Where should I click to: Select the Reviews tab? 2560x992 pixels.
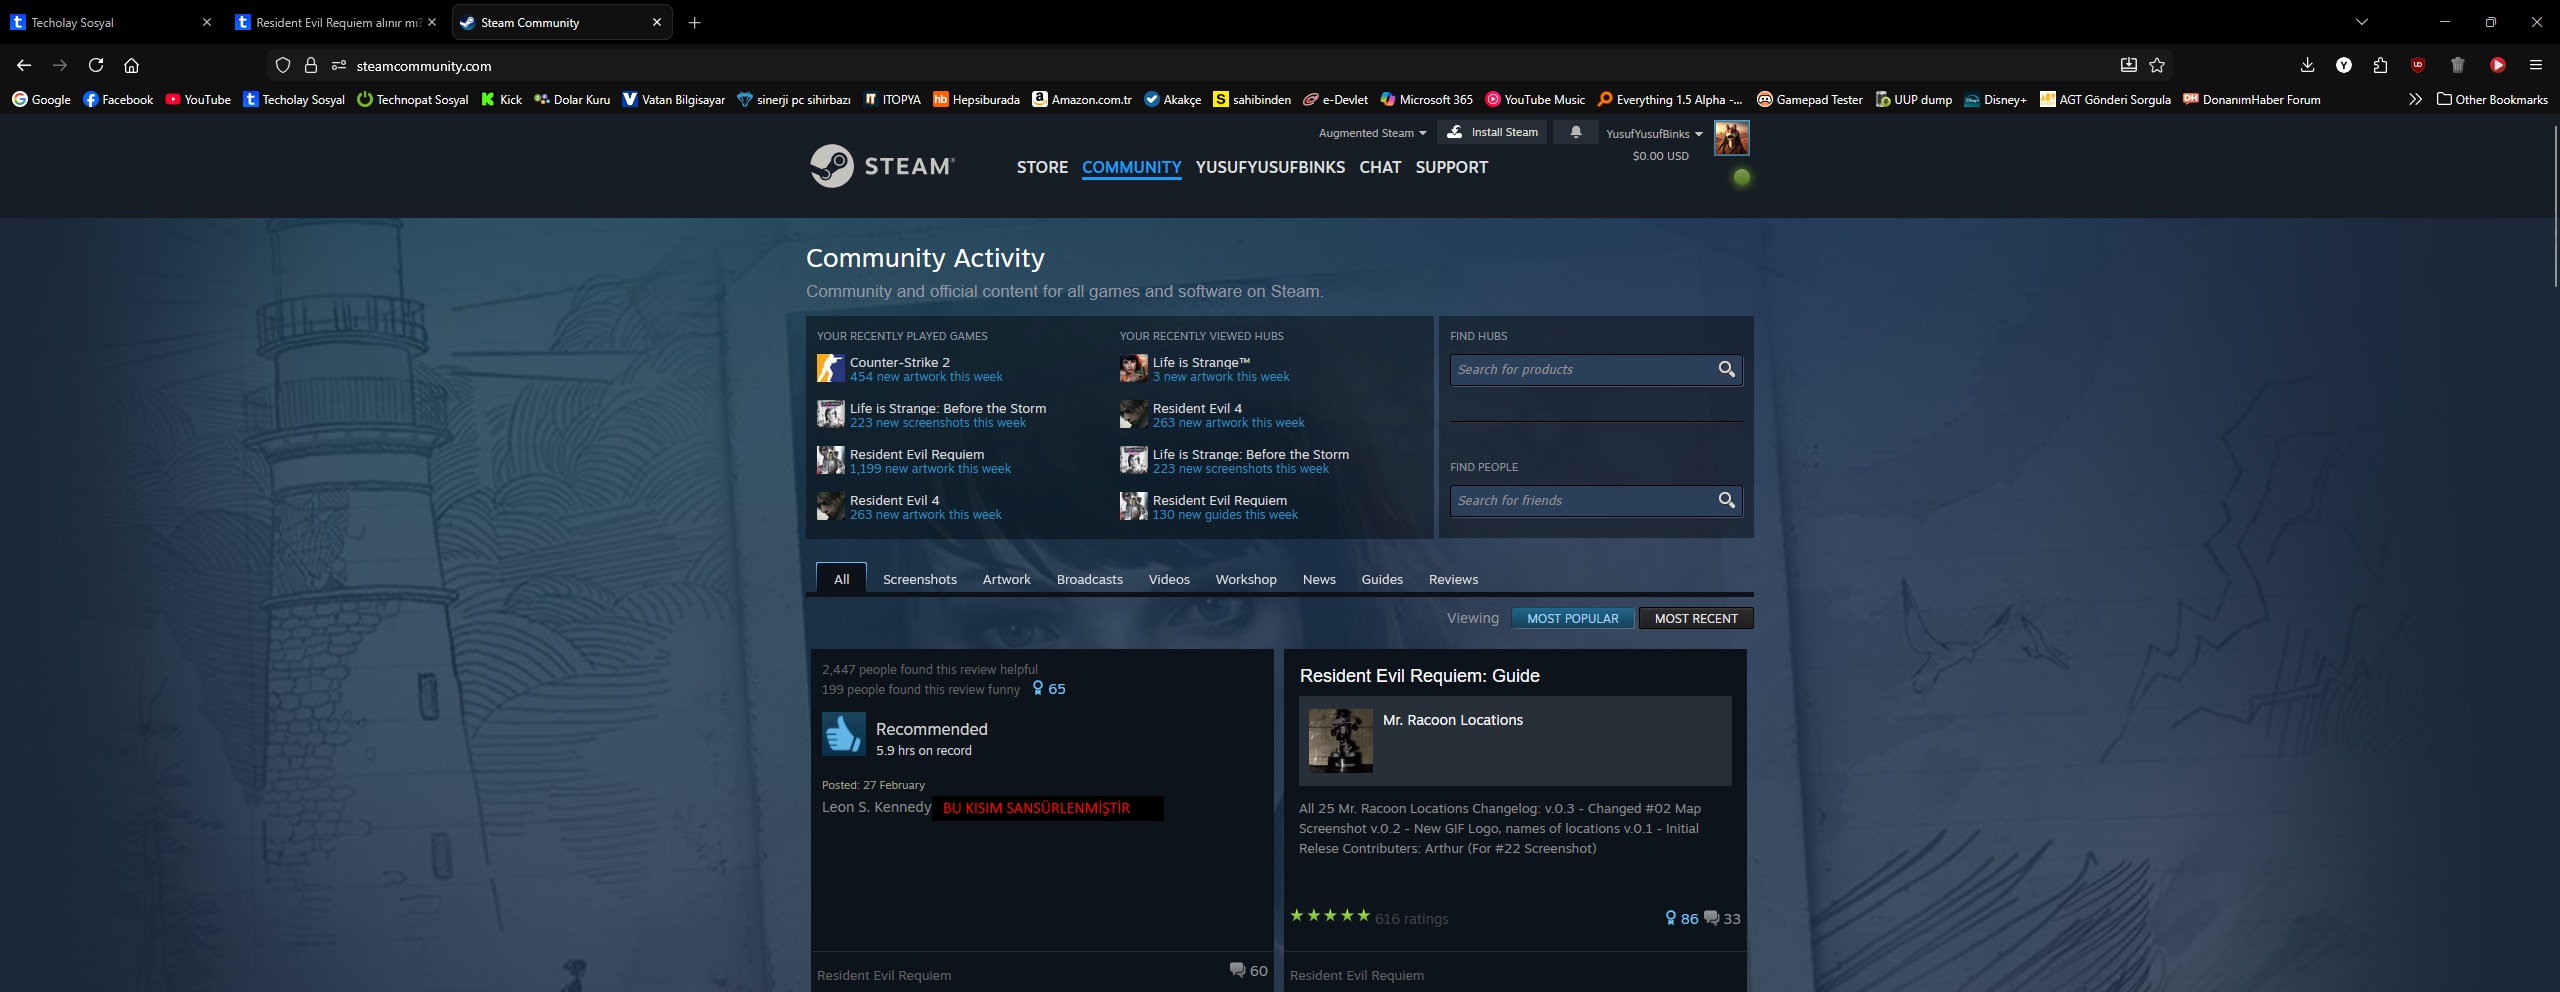click(1453, 579)
